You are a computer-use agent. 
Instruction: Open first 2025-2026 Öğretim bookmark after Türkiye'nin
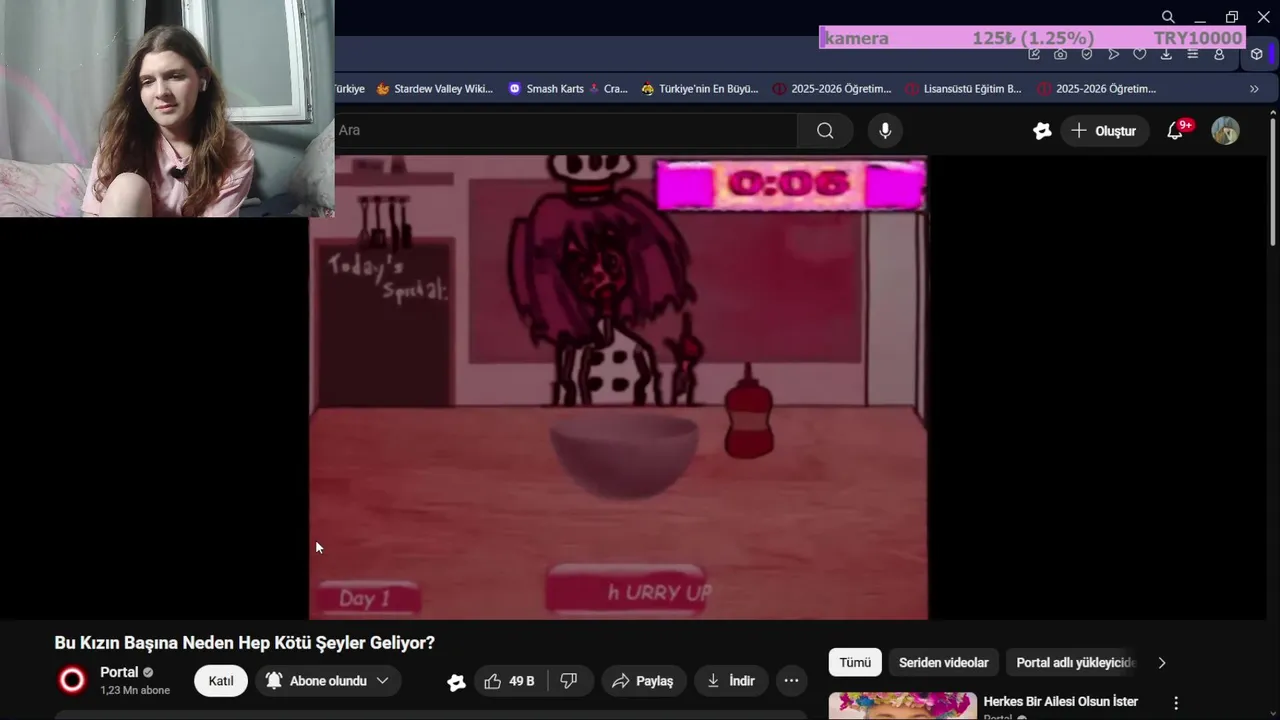(x=832, y=89)
